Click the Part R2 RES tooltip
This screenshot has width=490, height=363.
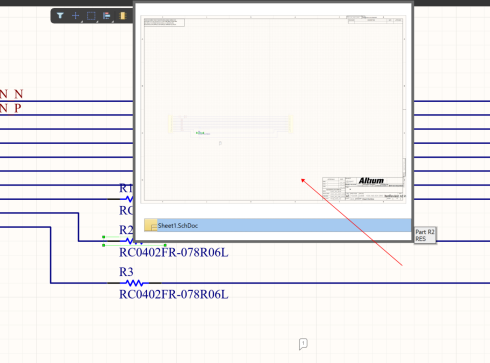coord(425,235)
